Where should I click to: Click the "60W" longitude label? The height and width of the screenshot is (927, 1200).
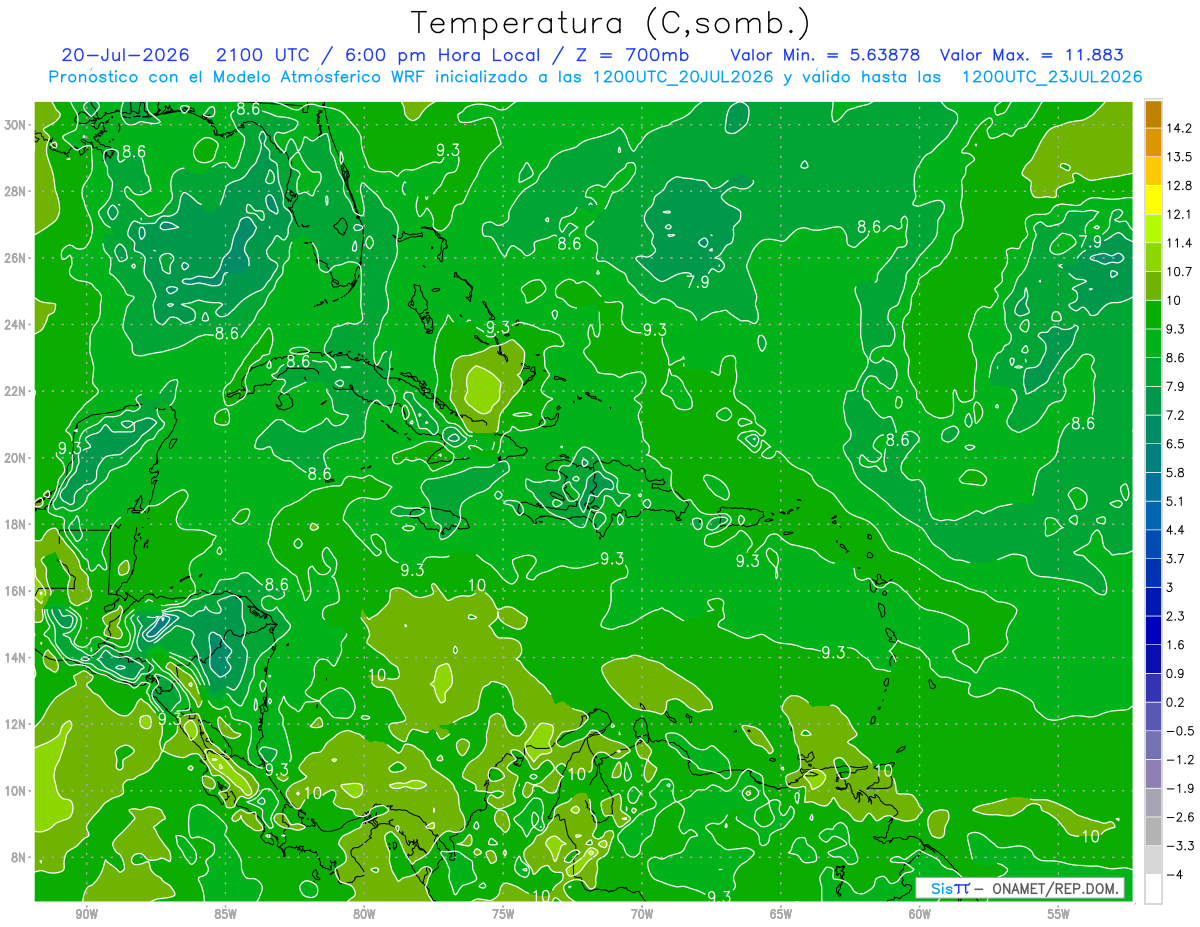[x=920, y=914]
